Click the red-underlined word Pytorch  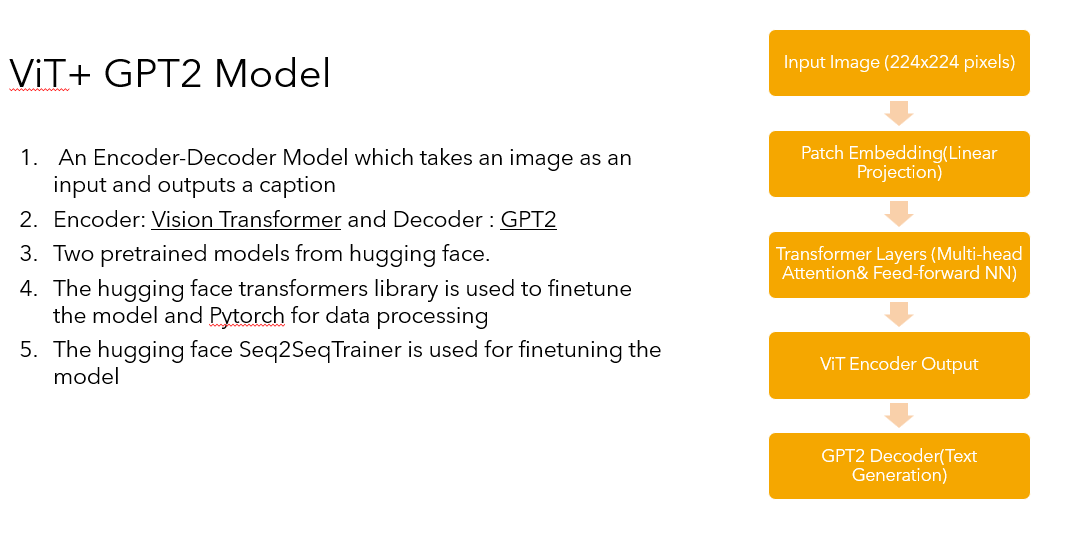click(247, 316)
